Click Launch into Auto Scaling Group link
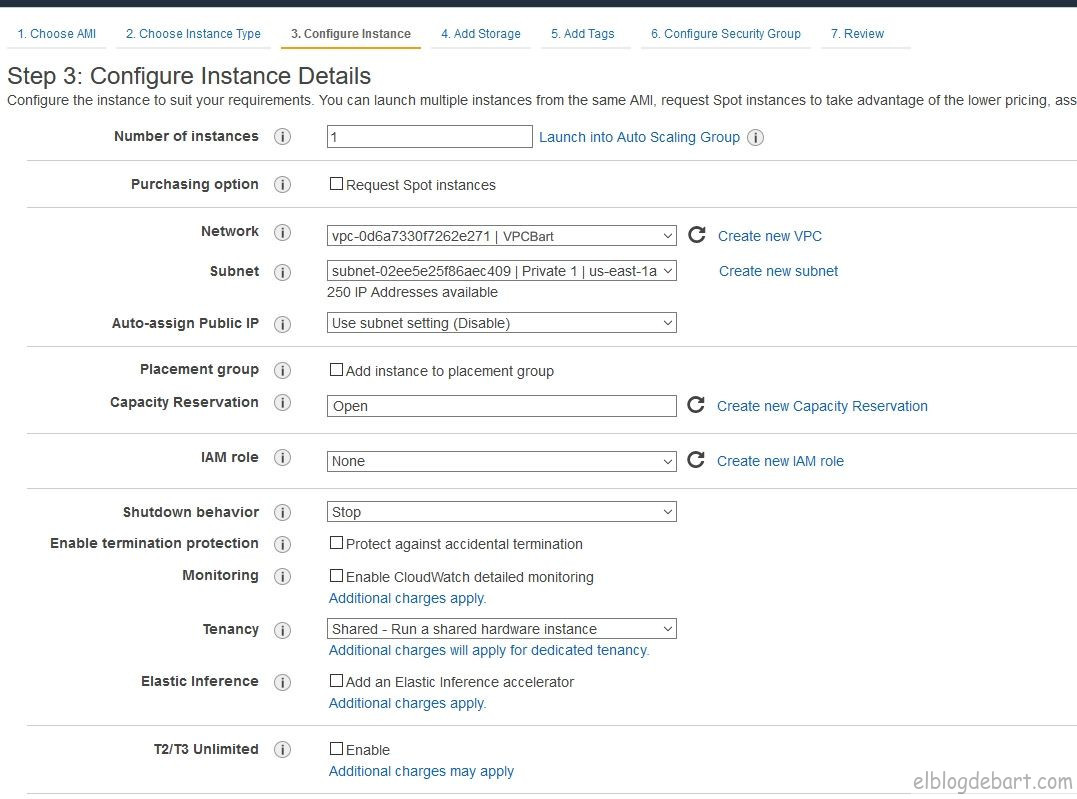The height and width of the screenshot is (799, 1077). pos(639,137)
